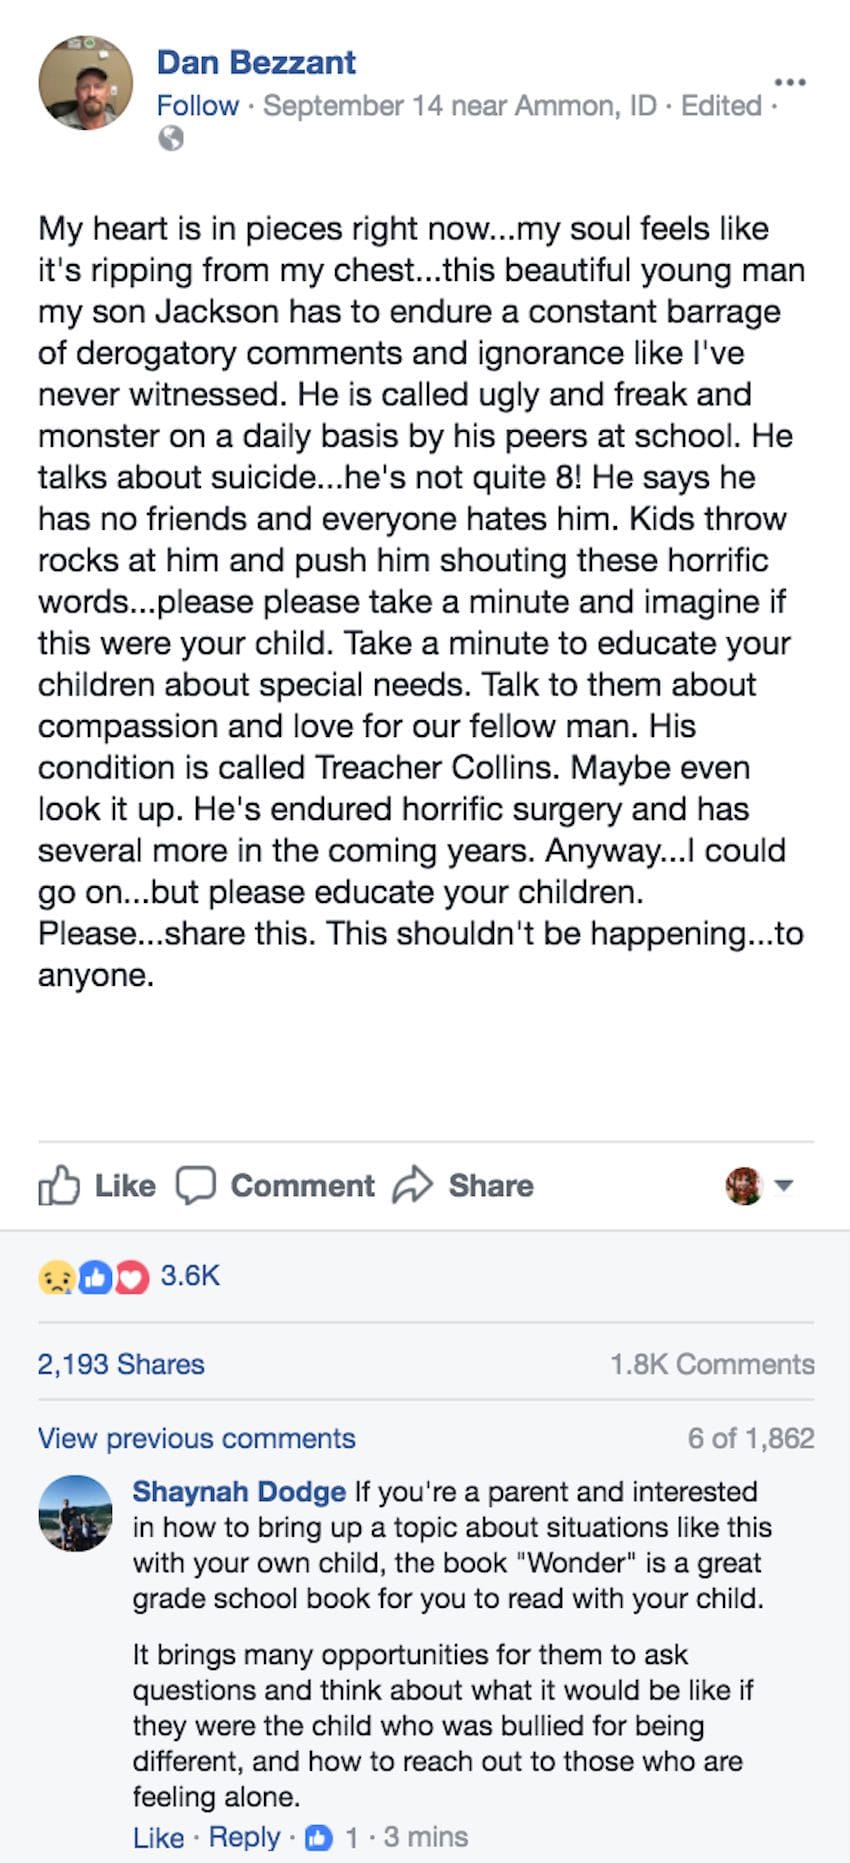Open the 2,193 Shares list
The image size is (850, 1863).
(x=121, y=1364)
